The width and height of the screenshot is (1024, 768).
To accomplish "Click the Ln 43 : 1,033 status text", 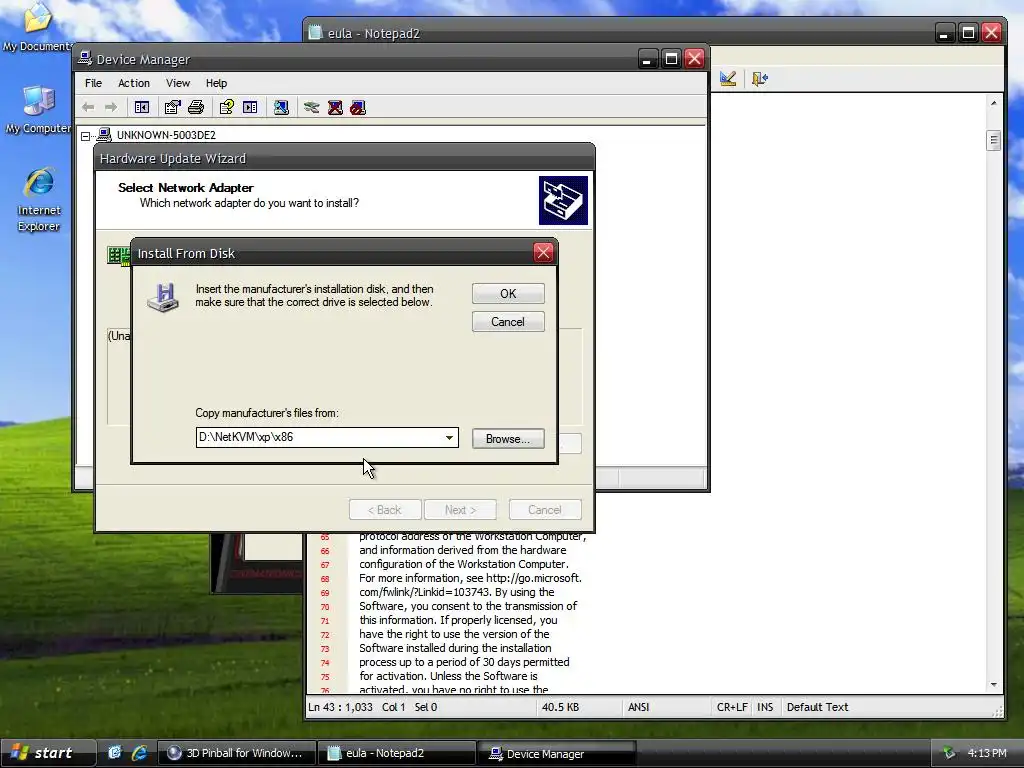I will (340, 707).
